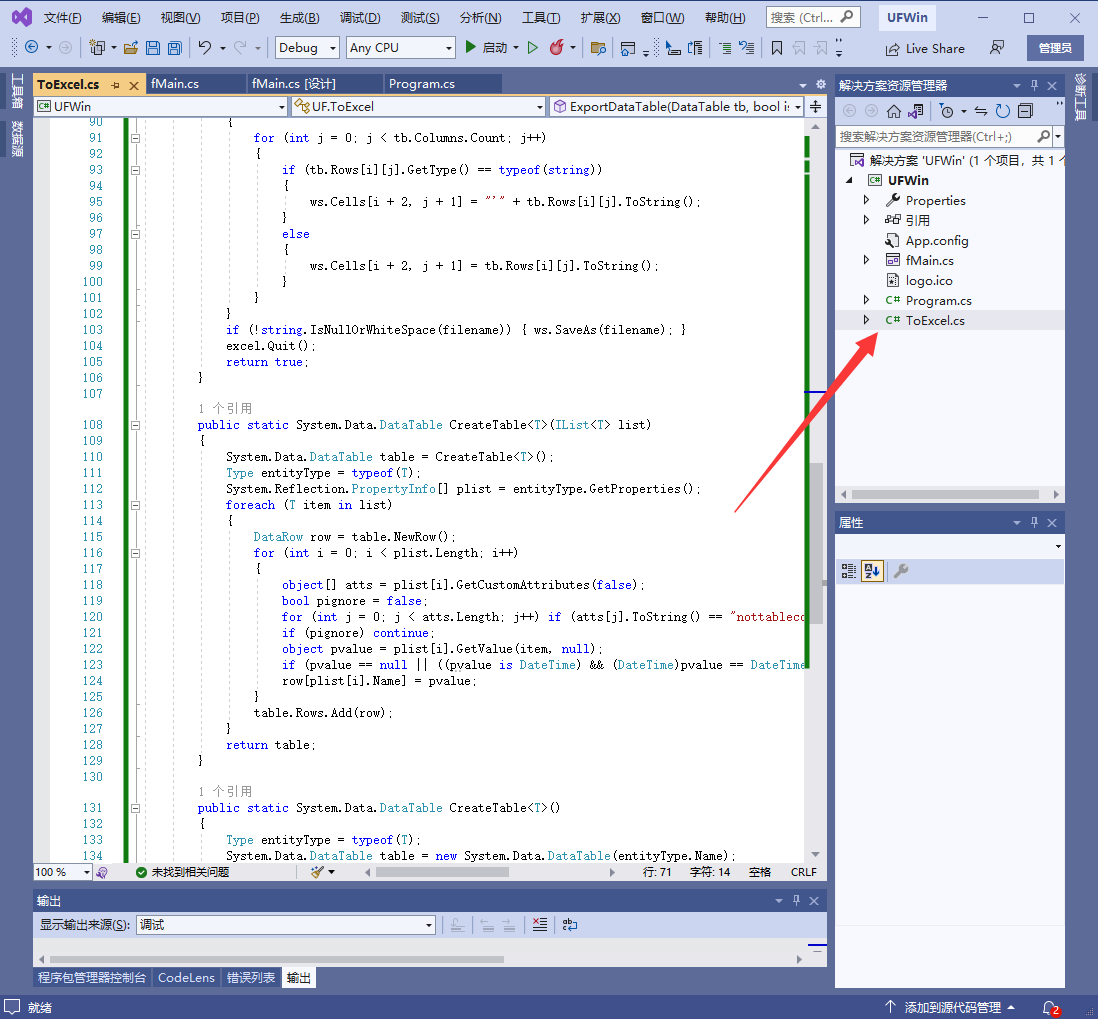
Task: Click the comment selected lines icon
Action: [725, 48]
